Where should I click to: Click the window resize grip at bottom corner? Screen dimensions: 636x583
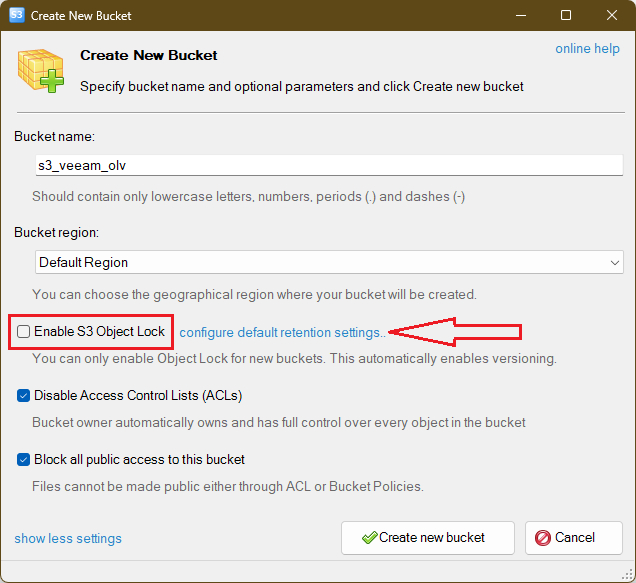coord(628,574)
